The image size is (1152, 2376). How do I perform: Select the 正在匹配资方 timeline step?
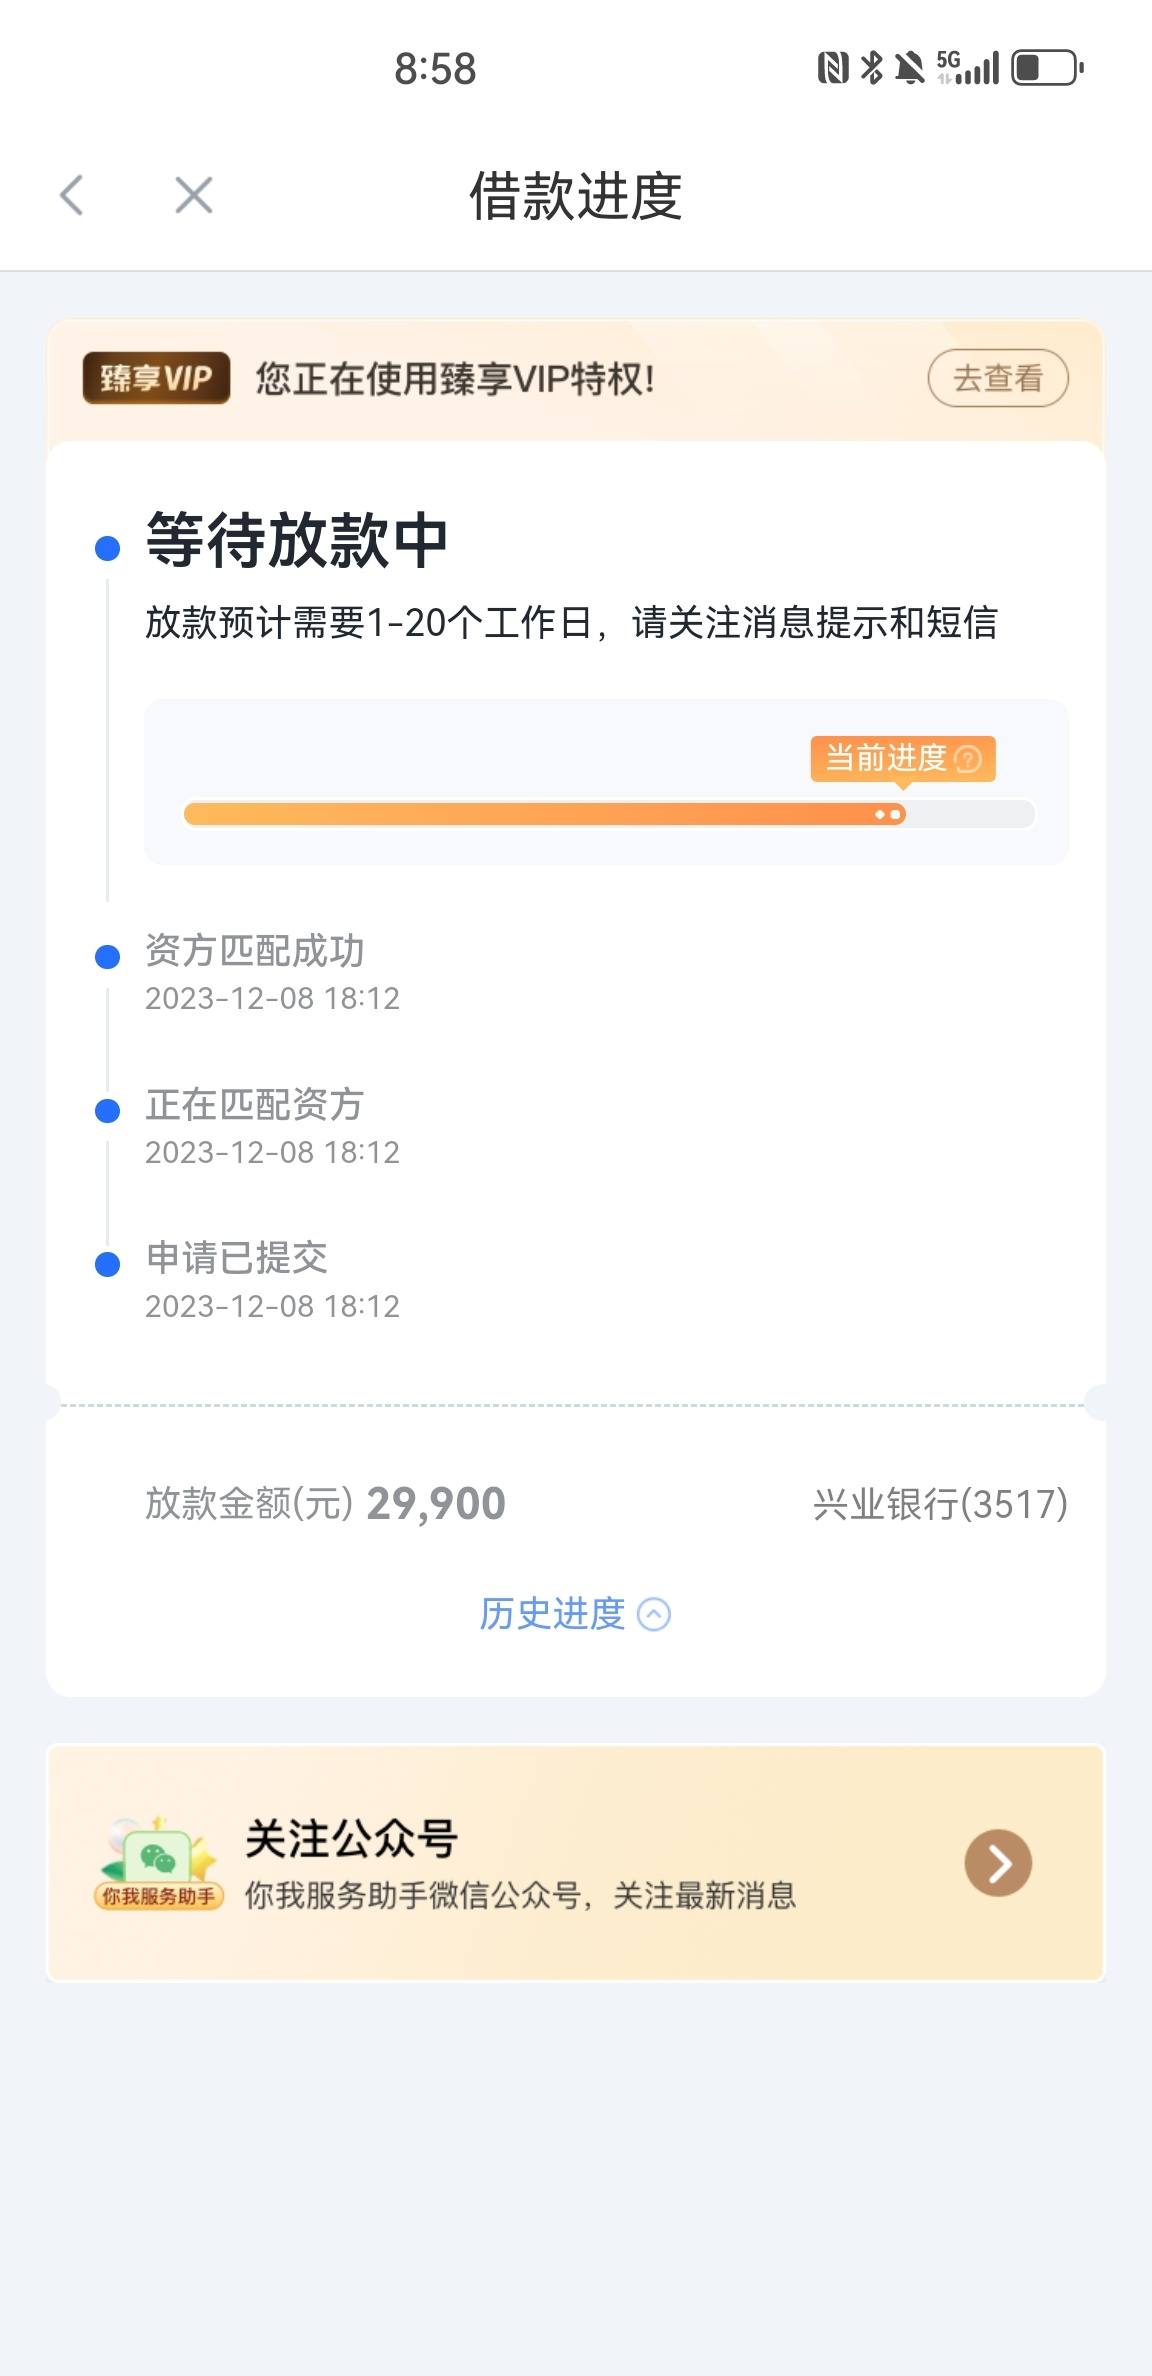pyautogui.click(x=255, y=1105)
